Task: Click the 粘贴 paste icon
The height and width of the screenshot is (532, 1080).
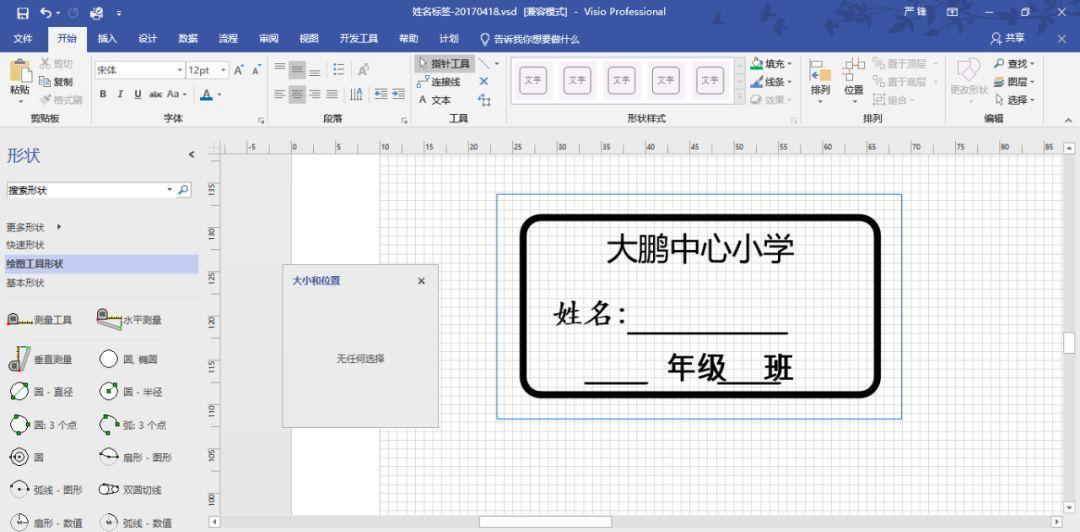Action: (x=19, y=75)
